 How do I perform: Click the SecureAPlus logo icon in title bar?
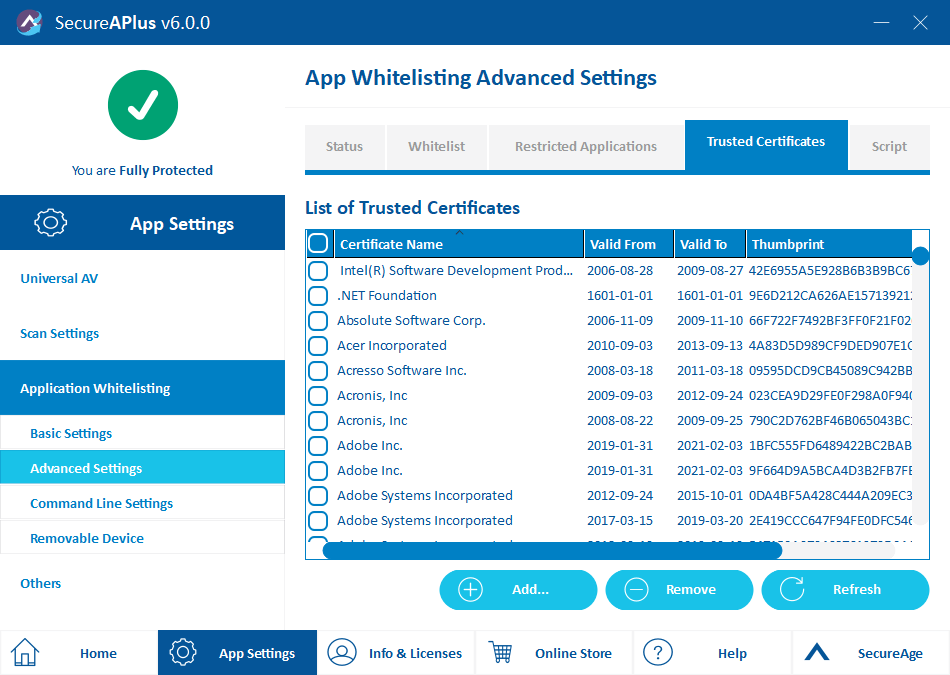pos(28,22)
